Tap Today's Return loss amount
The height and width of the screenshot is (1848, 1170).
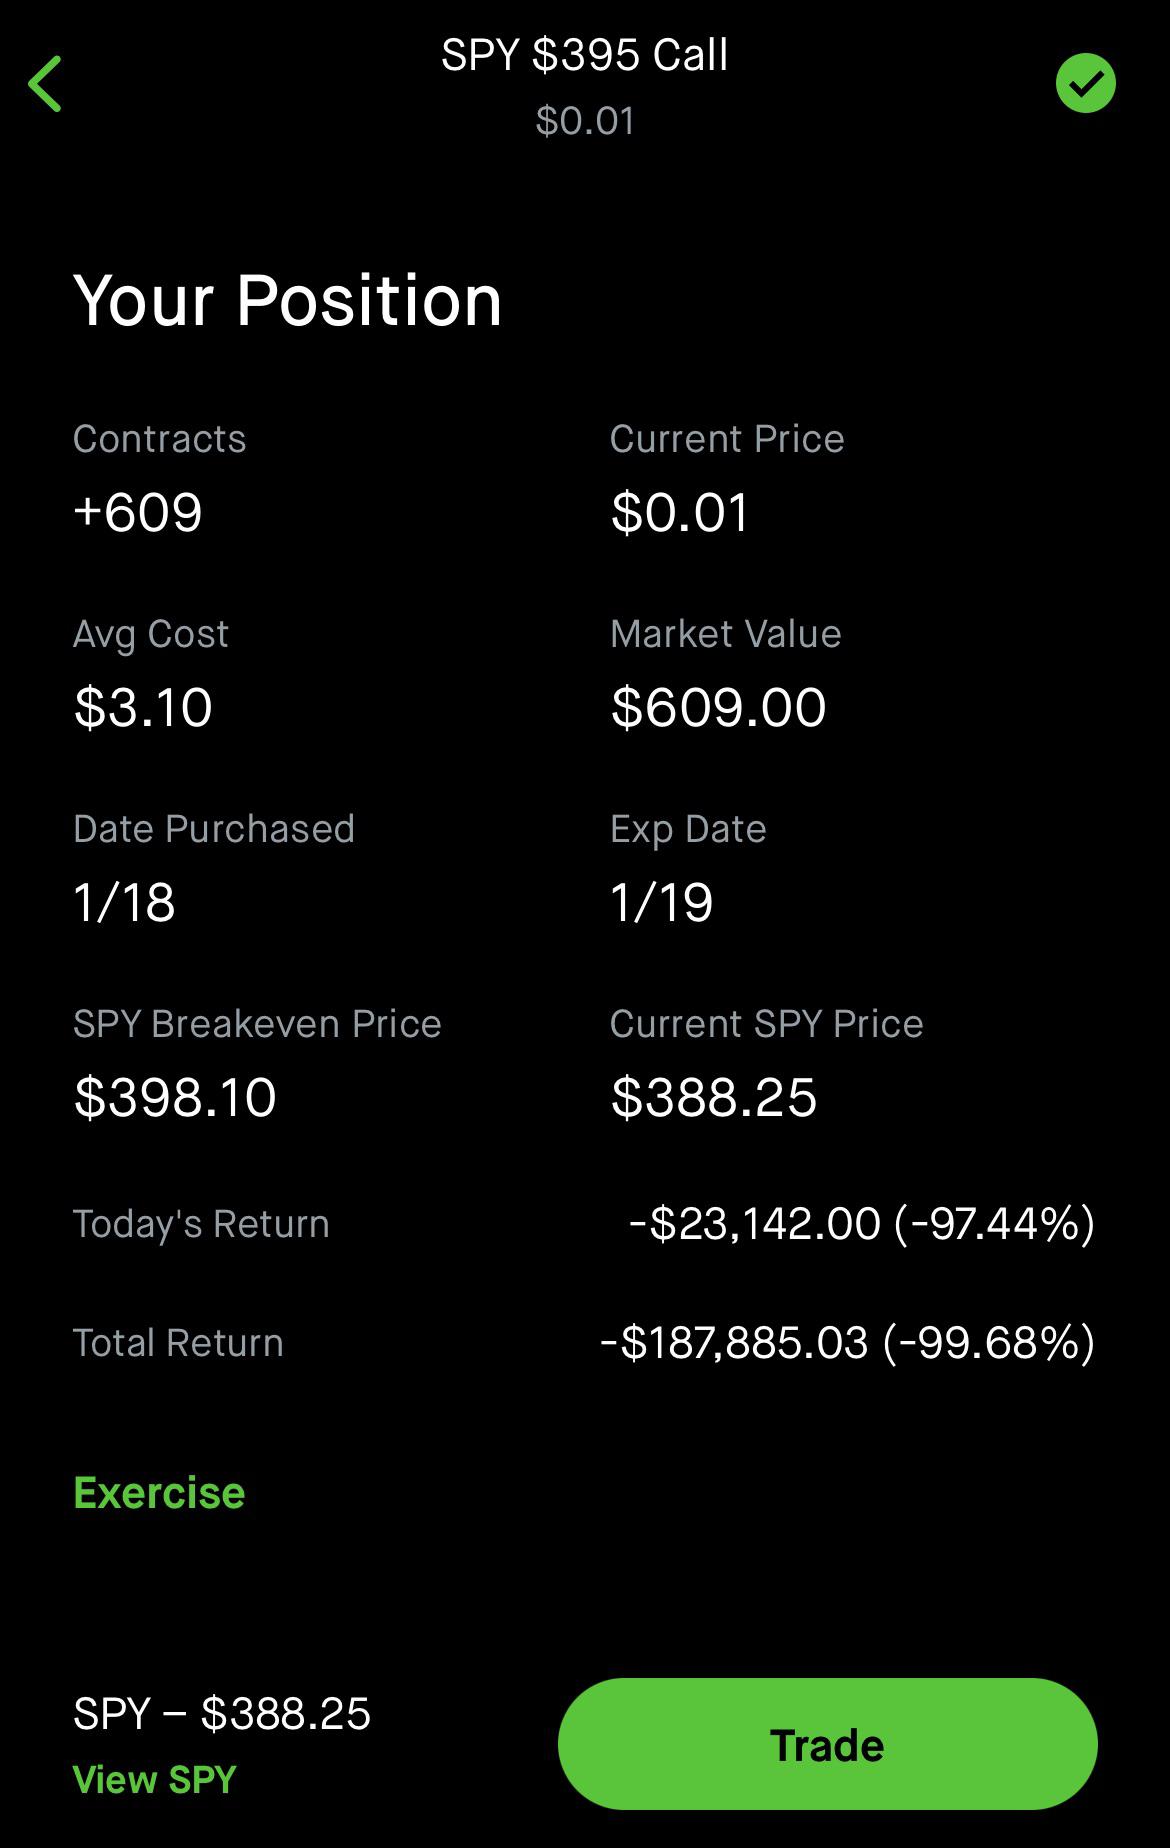[861, 1224]
